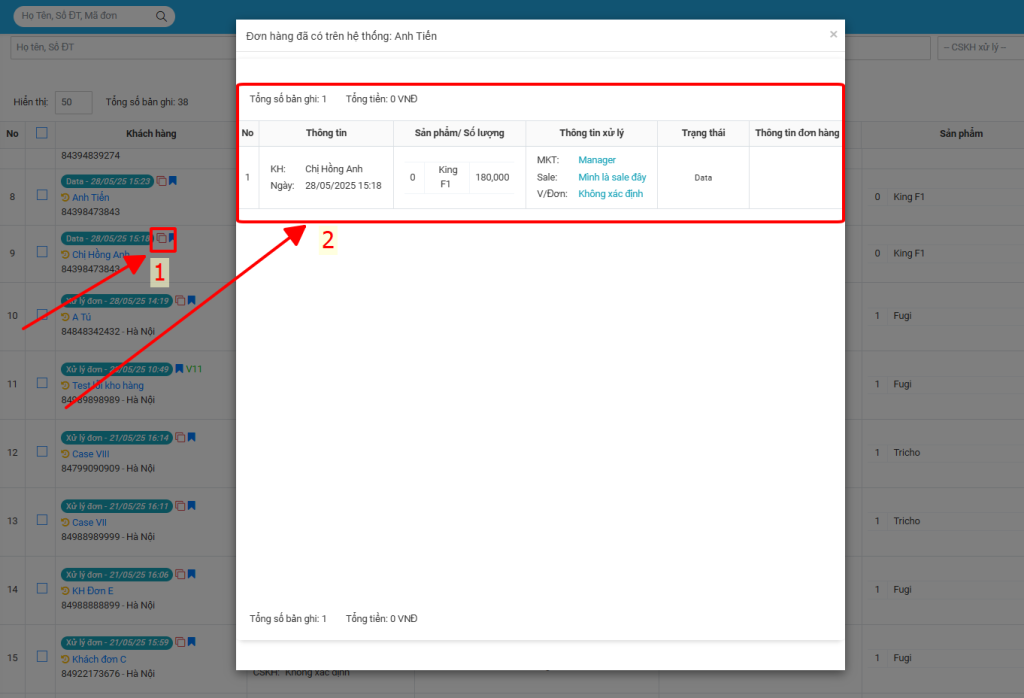This screenshot has height=698, width=1024.
Task: Click the bookmark icon on Case VIII row
Action: [191, 437]
